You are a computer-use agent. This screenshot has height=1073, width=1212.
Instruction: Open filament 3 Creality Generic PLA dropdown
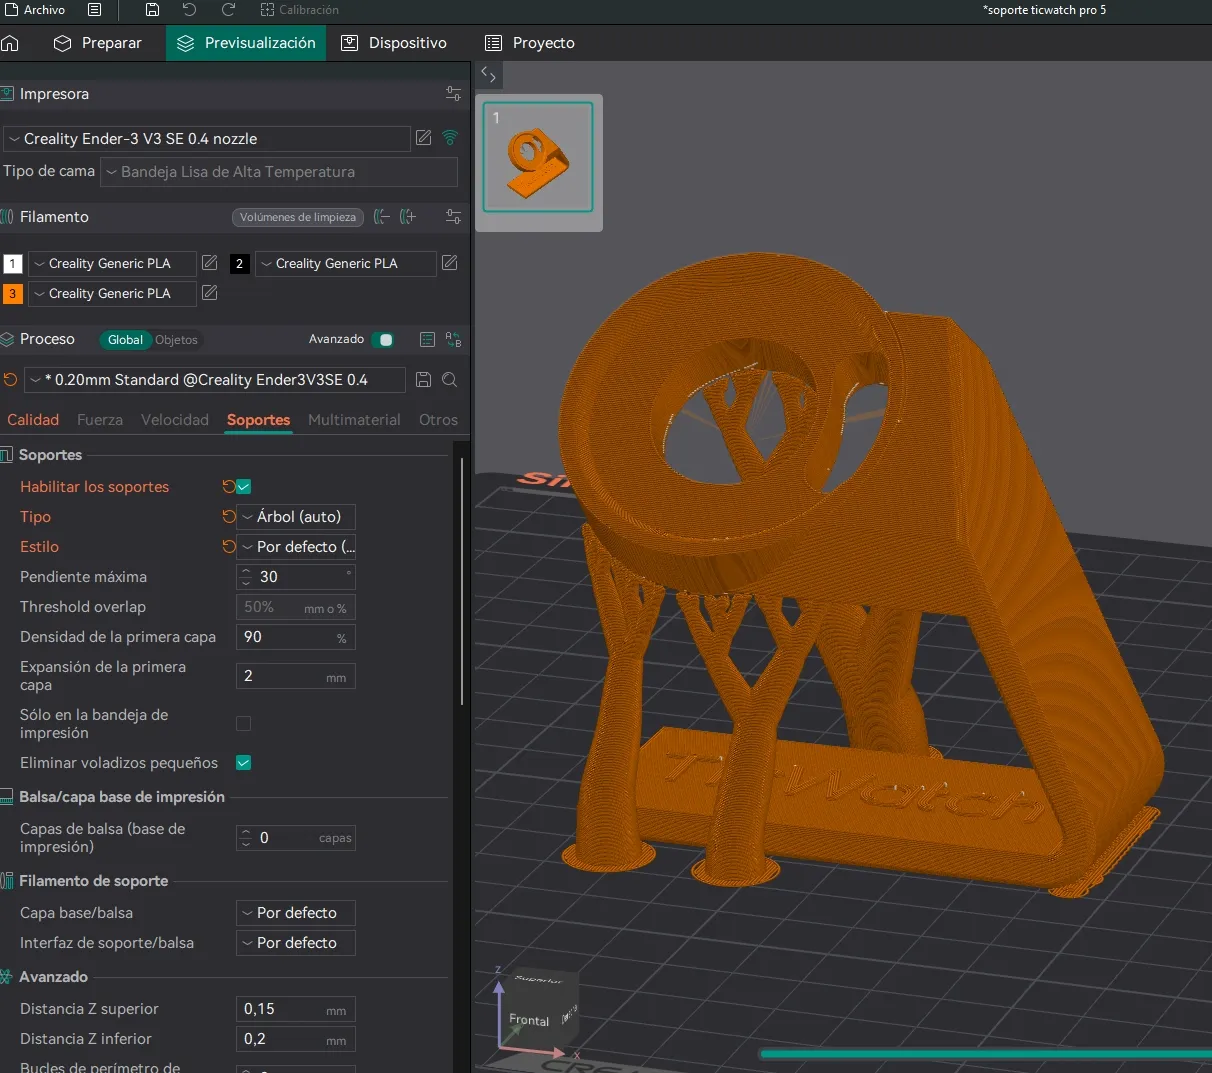click(112, 293)
